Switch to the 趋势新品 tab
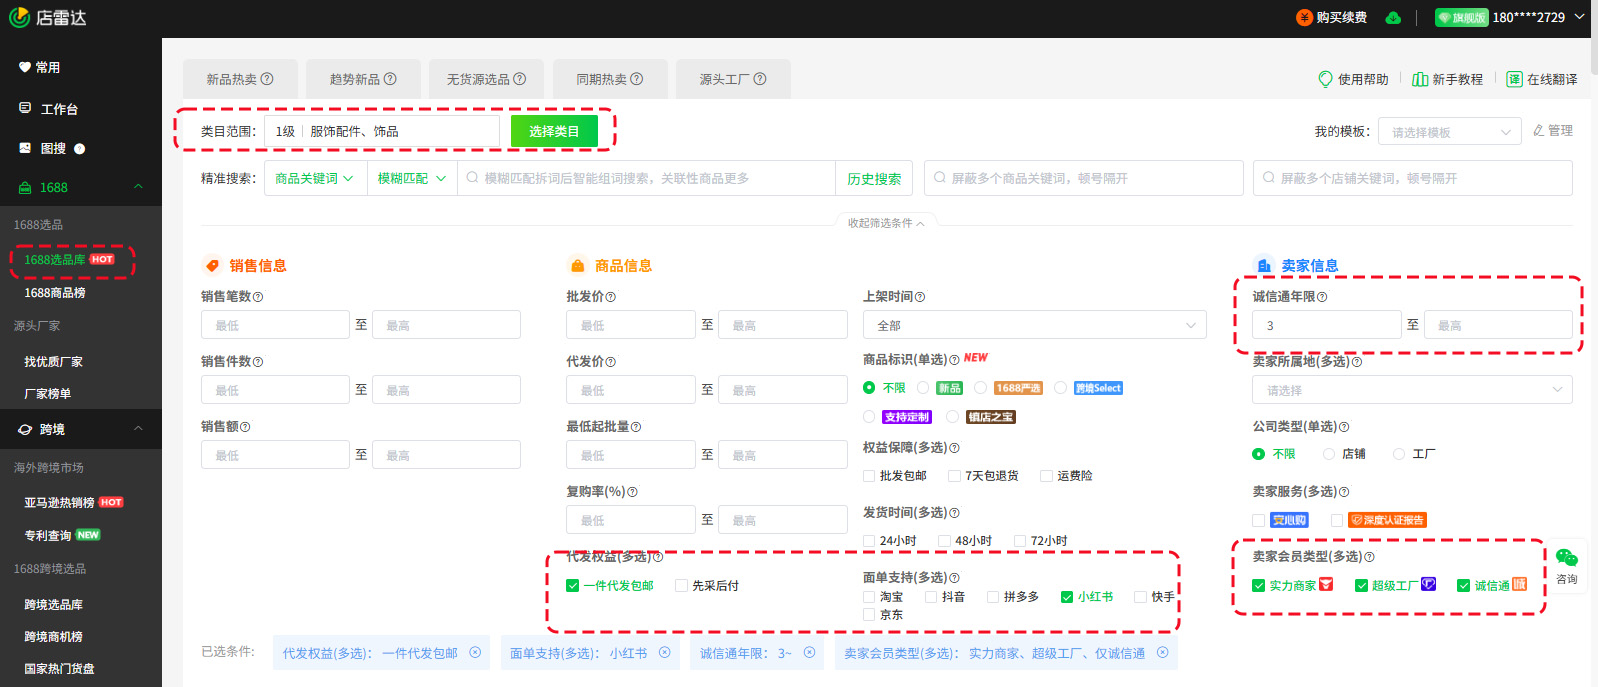 click(363, 79)
